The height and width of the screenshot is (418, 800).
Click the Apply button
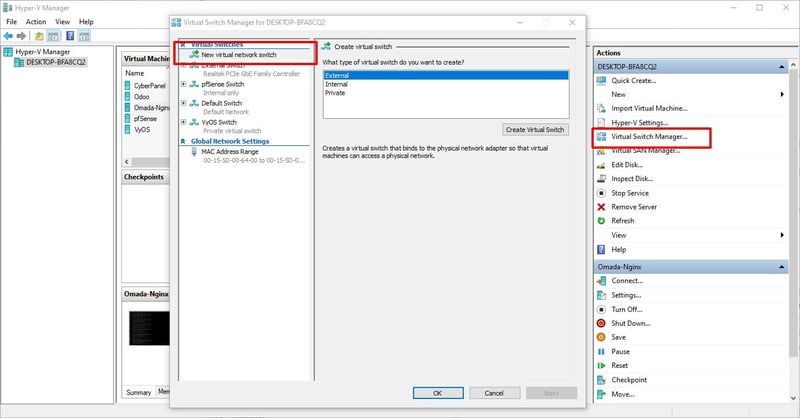tap(551, 393)
